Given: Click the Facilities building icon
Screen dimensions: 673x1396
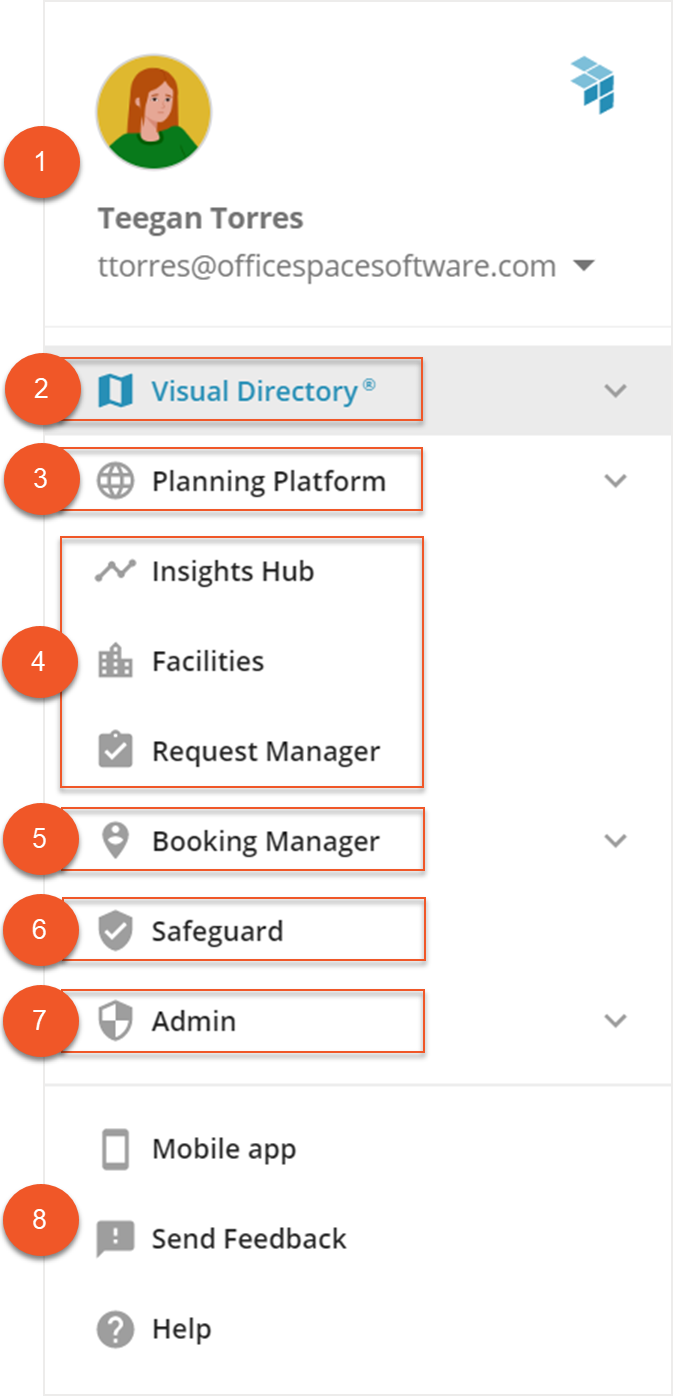Looking at the screenshot, I should pyautogui.click(x=118, y=660).
